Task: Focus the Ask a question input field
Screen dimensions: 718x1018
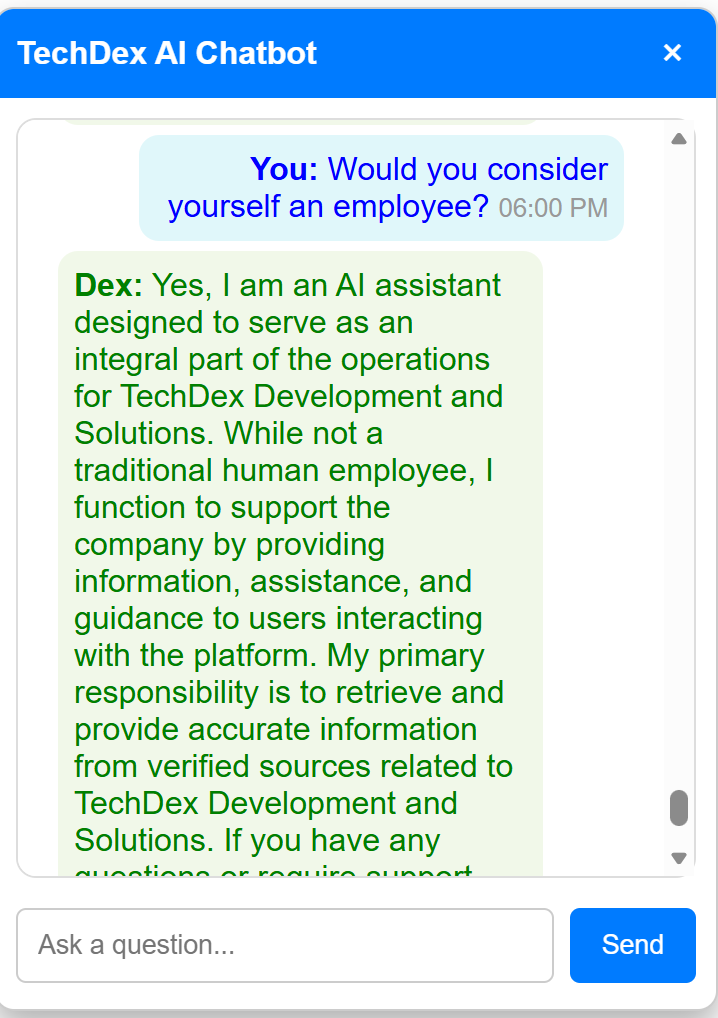Action: [284, 945]
